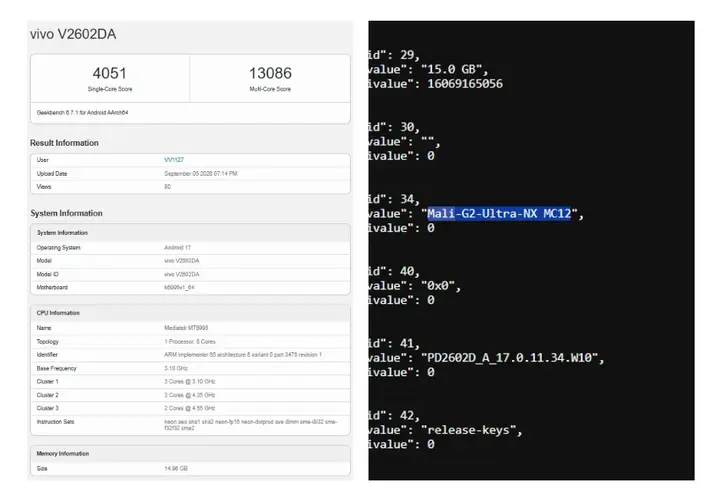Click the Views row label

coord(44,187)
